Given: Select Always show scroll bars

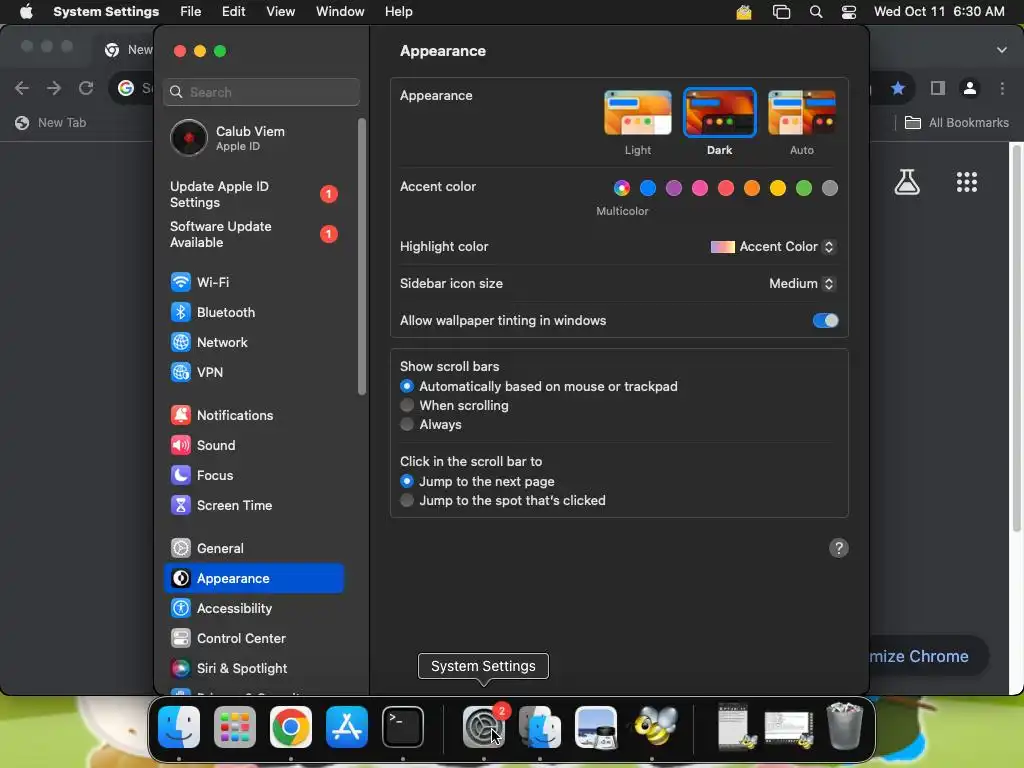Looking at the screenshot, I should pos(407,424).
